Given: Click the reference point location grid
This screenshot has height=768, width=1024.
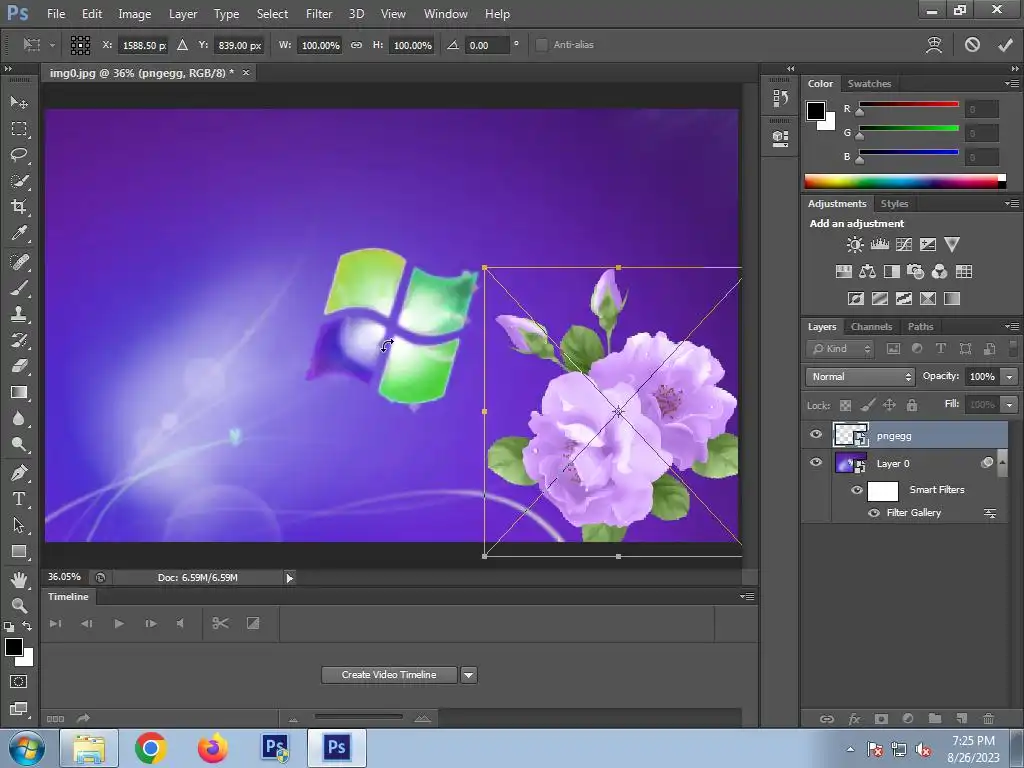Looking at the screenshot, I should click(80, 45).
